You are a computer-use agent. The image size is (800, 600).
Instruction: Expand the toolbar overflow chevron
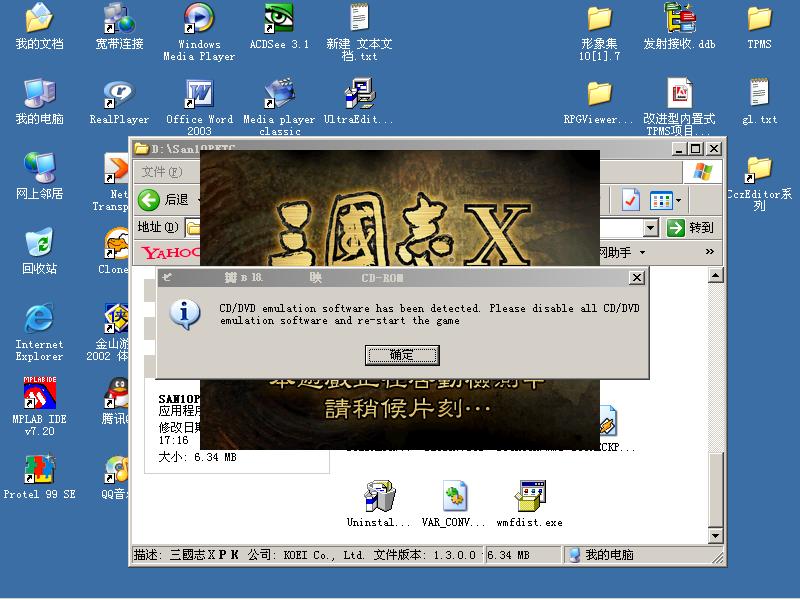point(710,252)
